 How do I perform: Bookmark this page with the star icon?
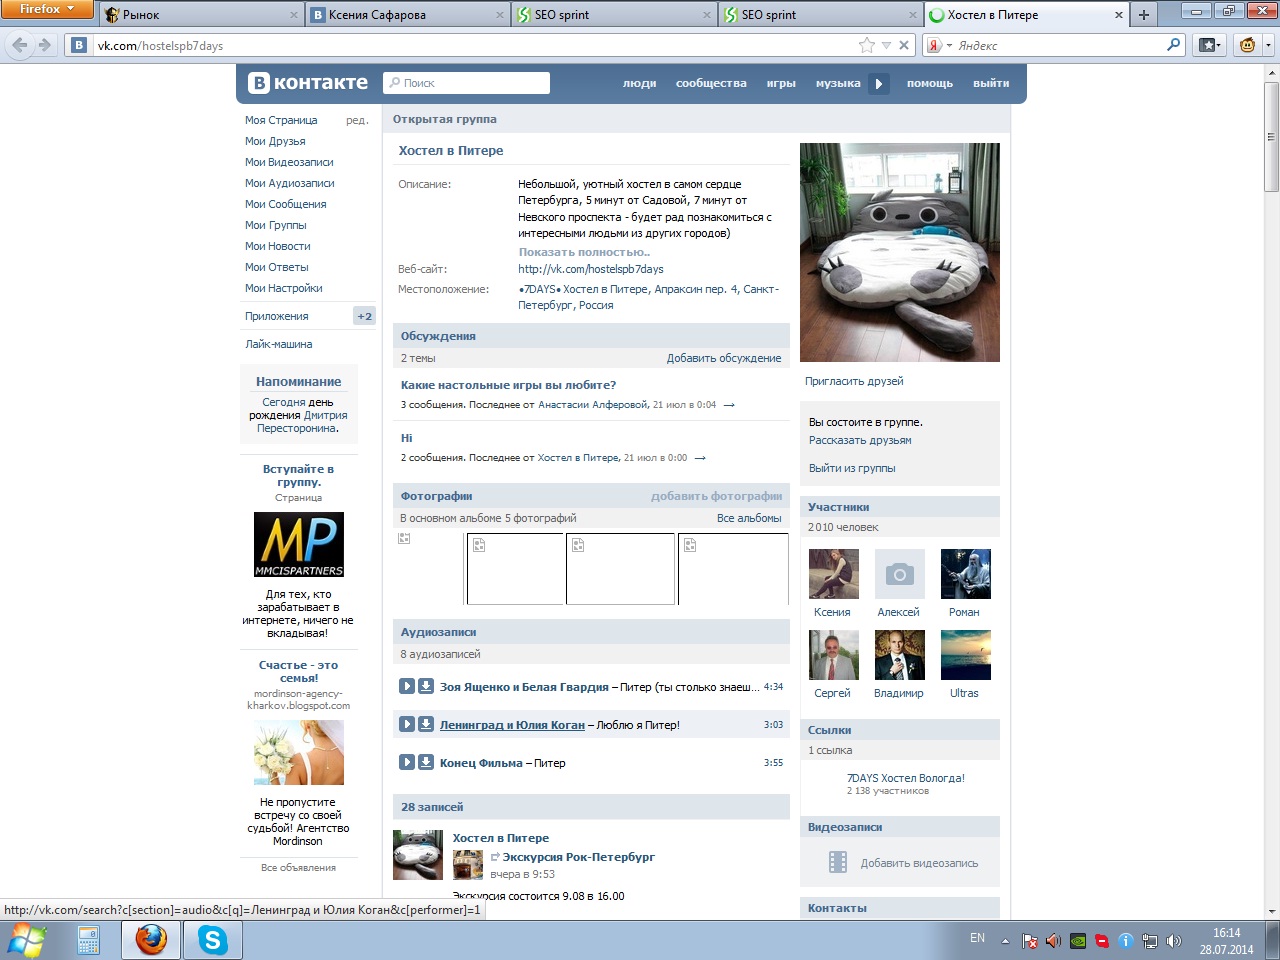tap(866, 45)
